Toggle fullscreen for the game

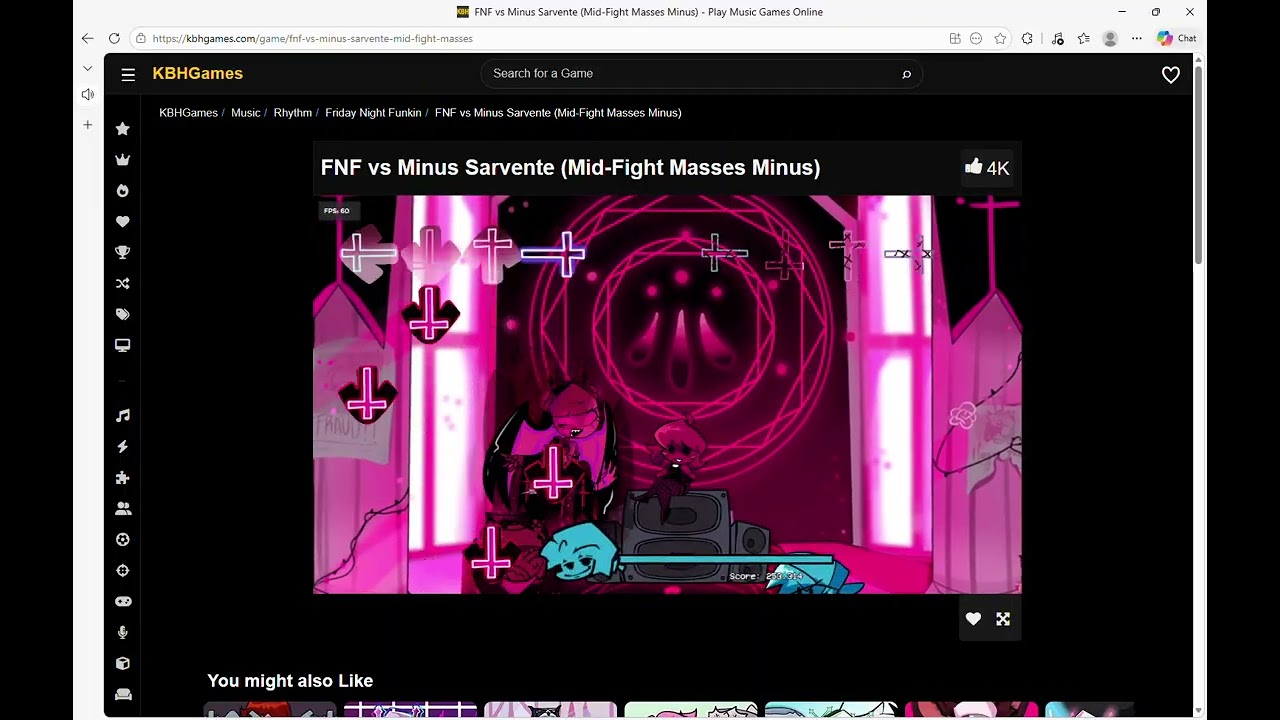point(1003,619)
